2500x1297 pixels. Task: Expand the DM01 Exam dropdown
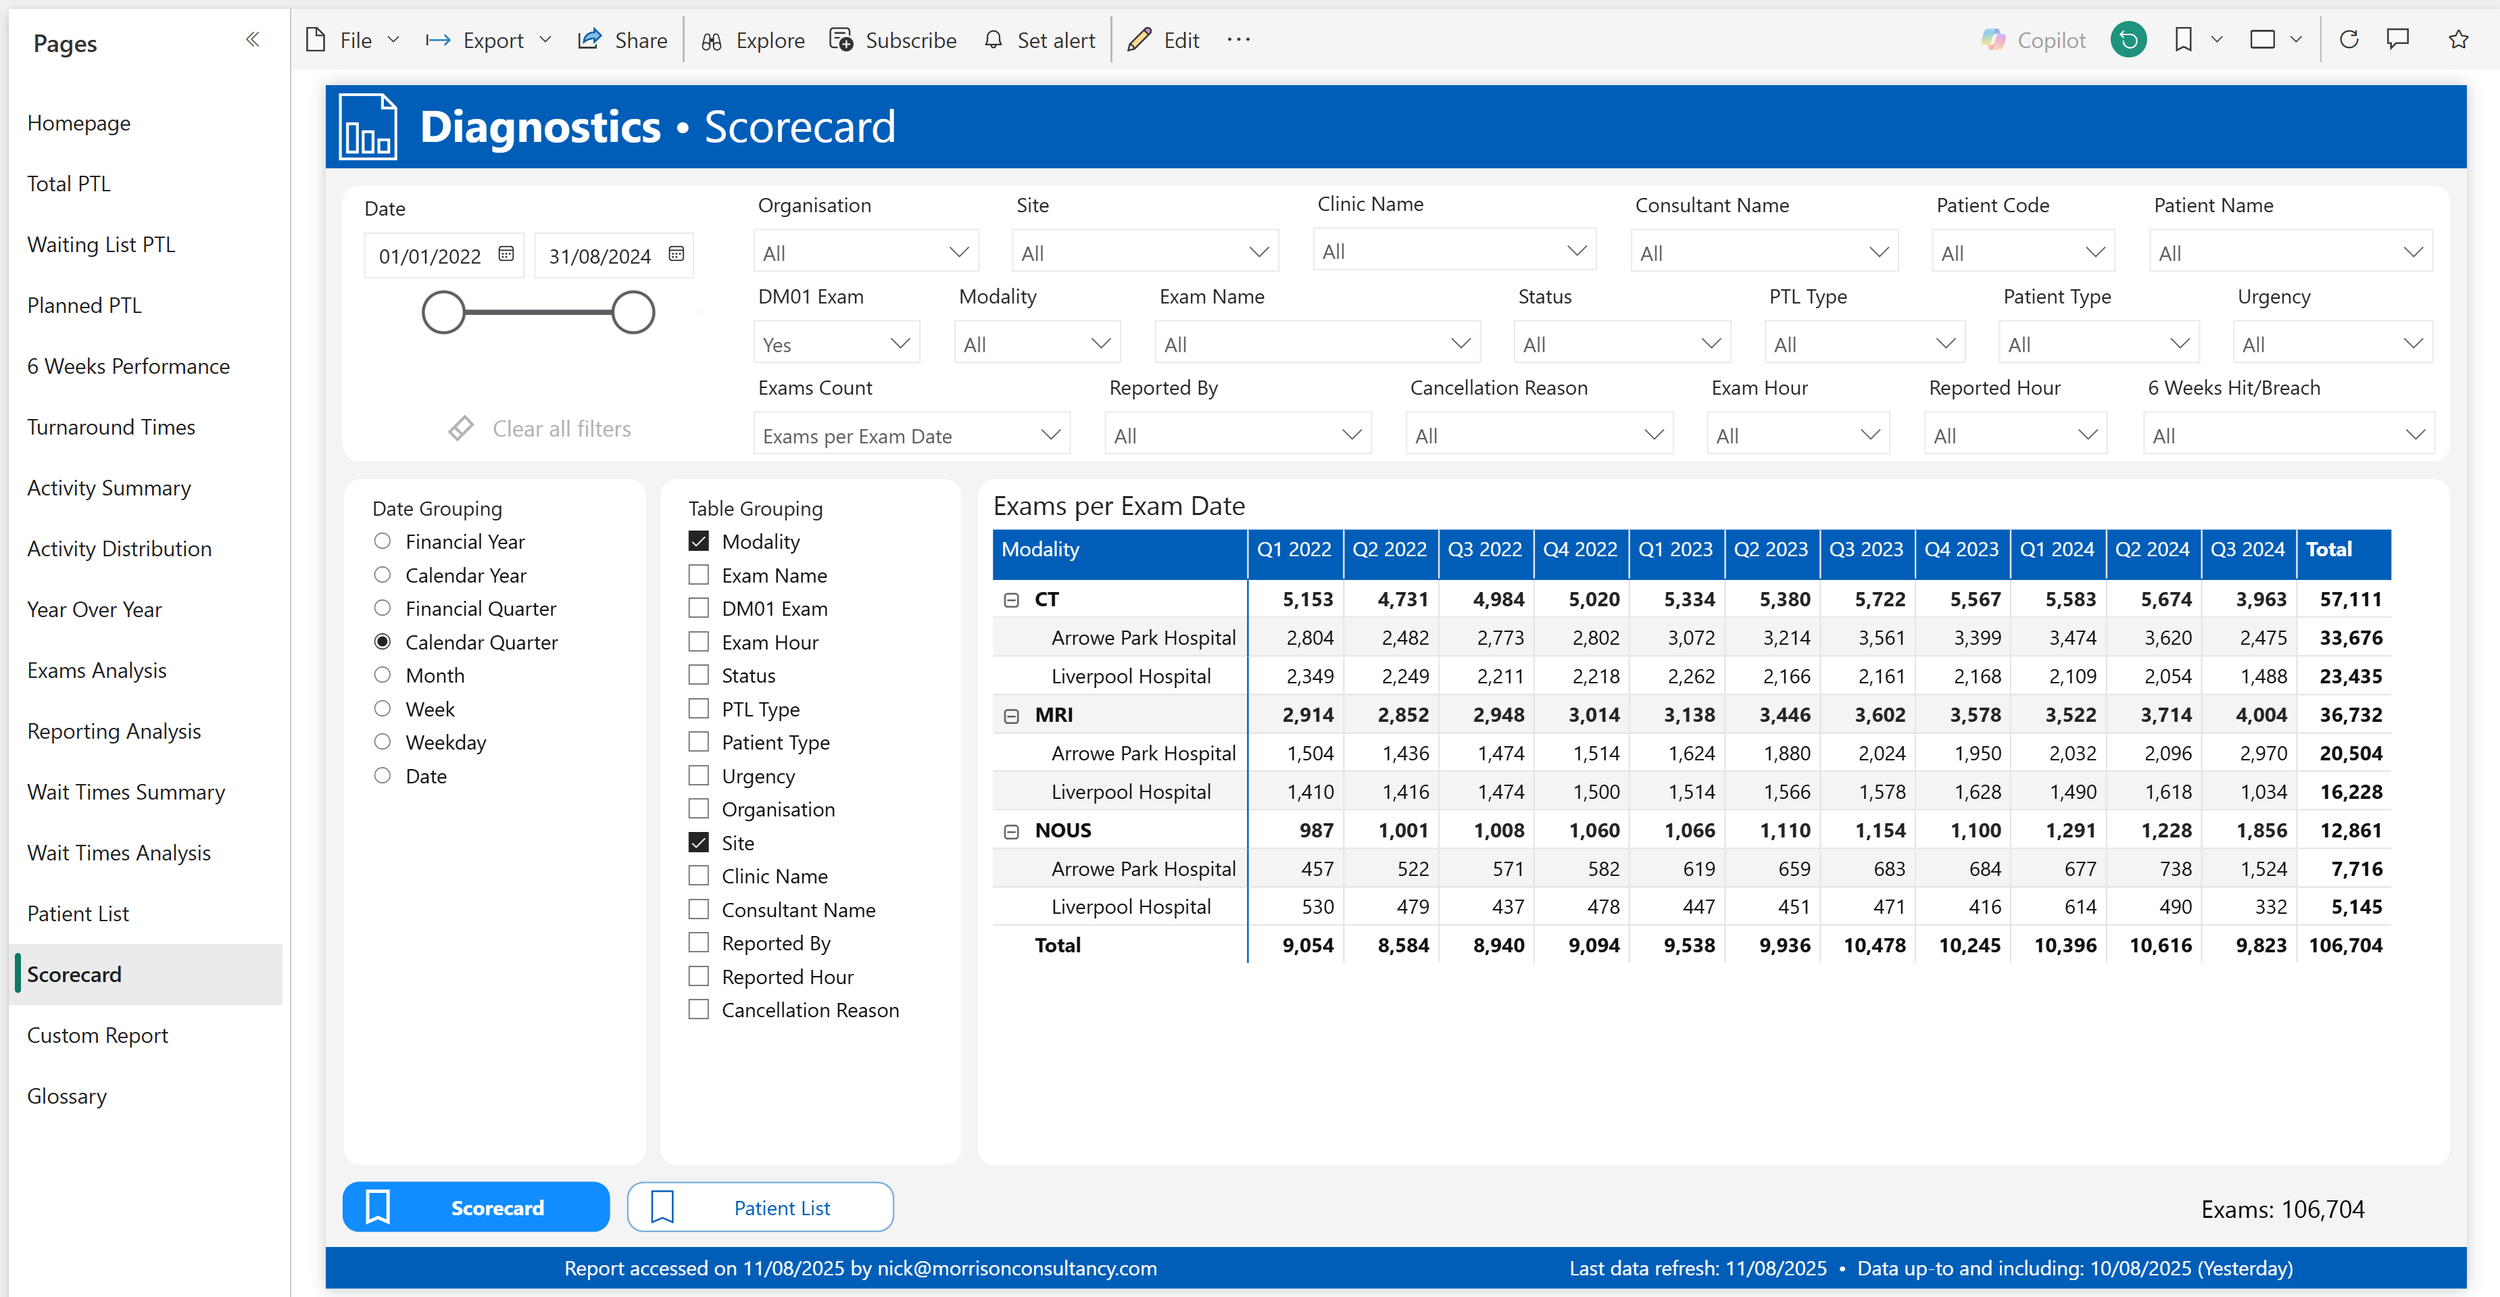(836, 344)
